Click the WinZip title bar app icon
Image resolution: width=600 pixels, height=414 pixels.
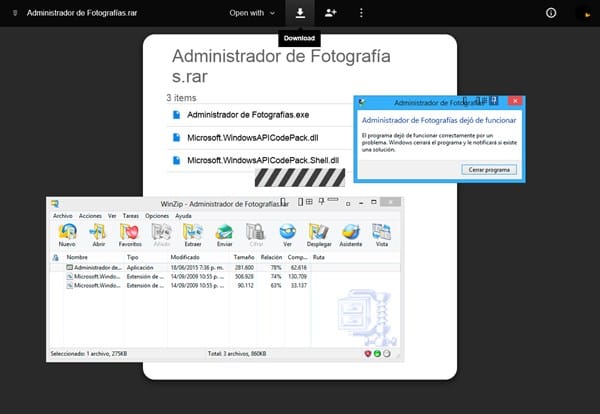tap(55, 204)
